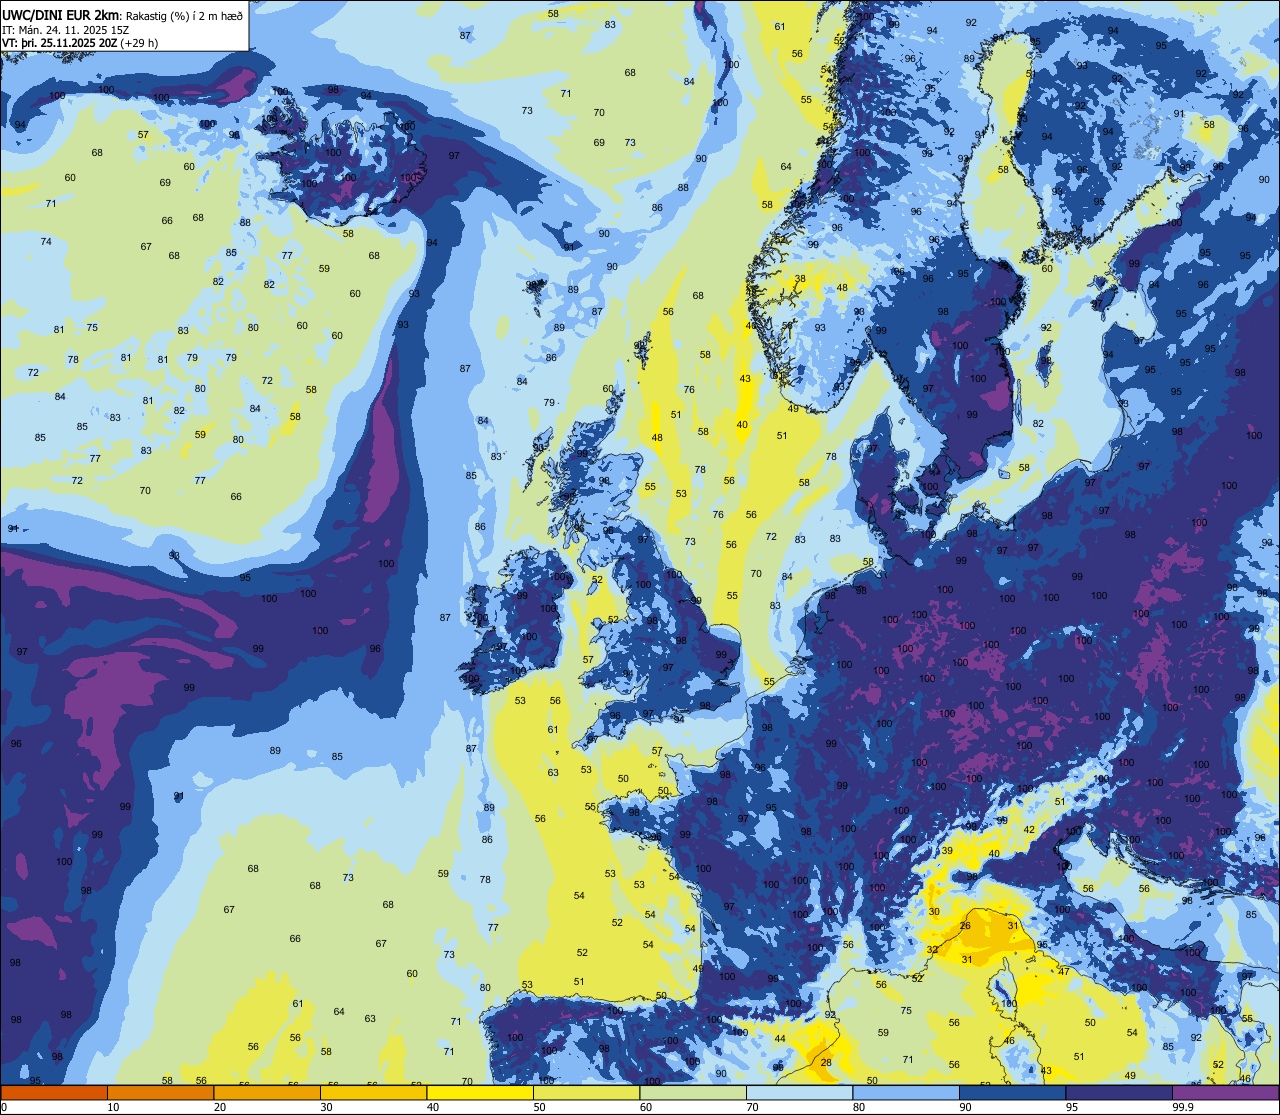This screenshot has height=1115, width=1280.
Task: Click the legend label '10'
Action: click(113, 1107)
